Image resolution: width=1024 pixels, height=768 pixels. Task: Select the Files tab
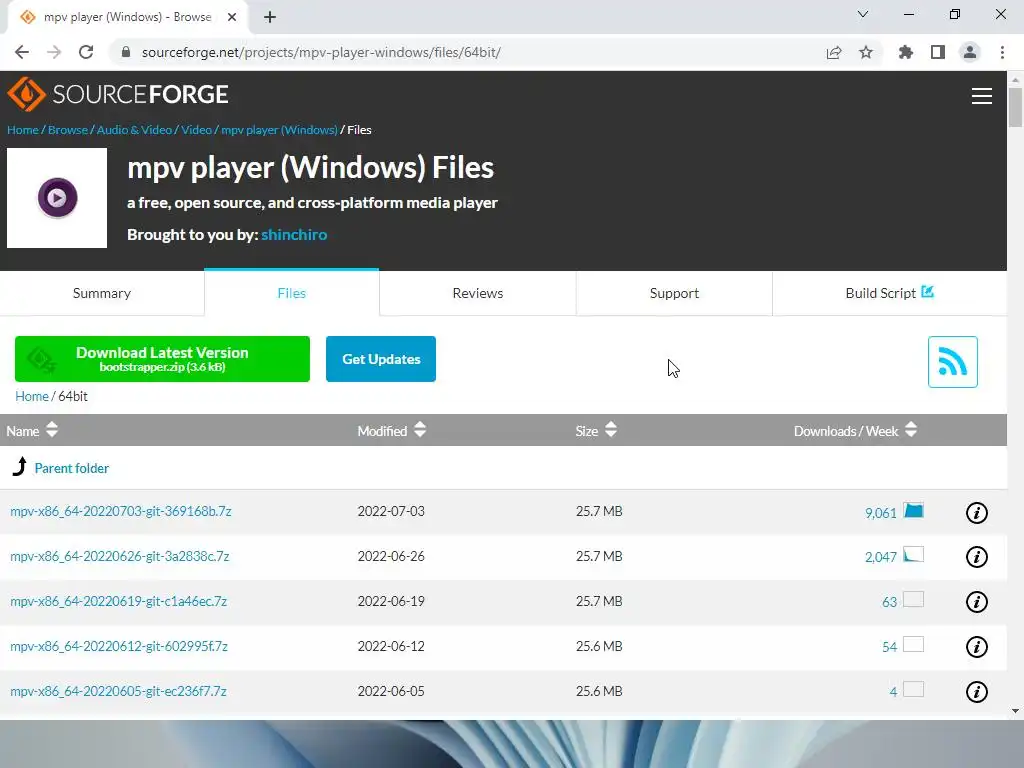pos(291,293)
